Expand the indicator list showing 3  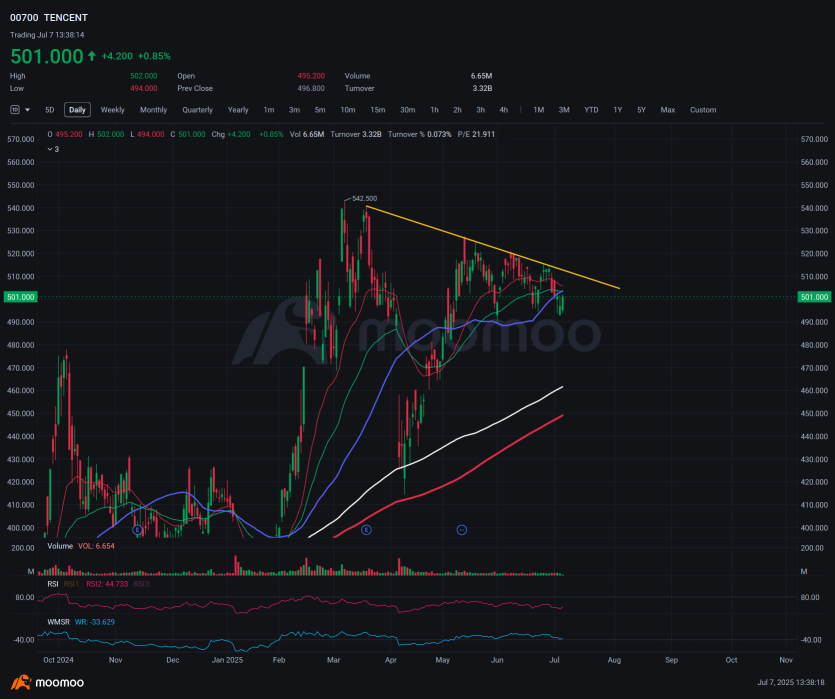pyautogui.click(x=53, y=149)
